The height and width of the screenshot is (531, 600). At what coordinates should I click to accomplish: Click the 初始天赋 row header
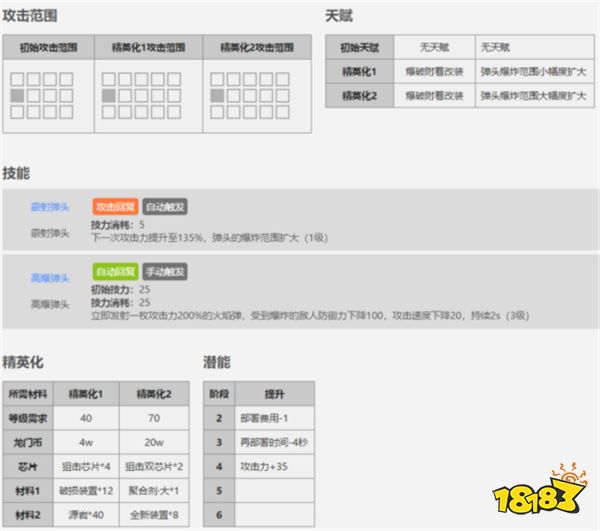[360, 47]
